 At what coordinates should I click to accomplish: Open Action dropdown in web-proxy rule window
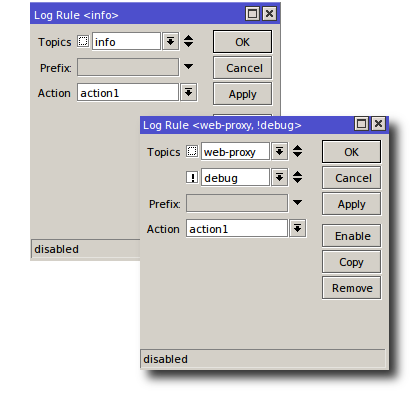pyautogui.click(x=298, y=229)
